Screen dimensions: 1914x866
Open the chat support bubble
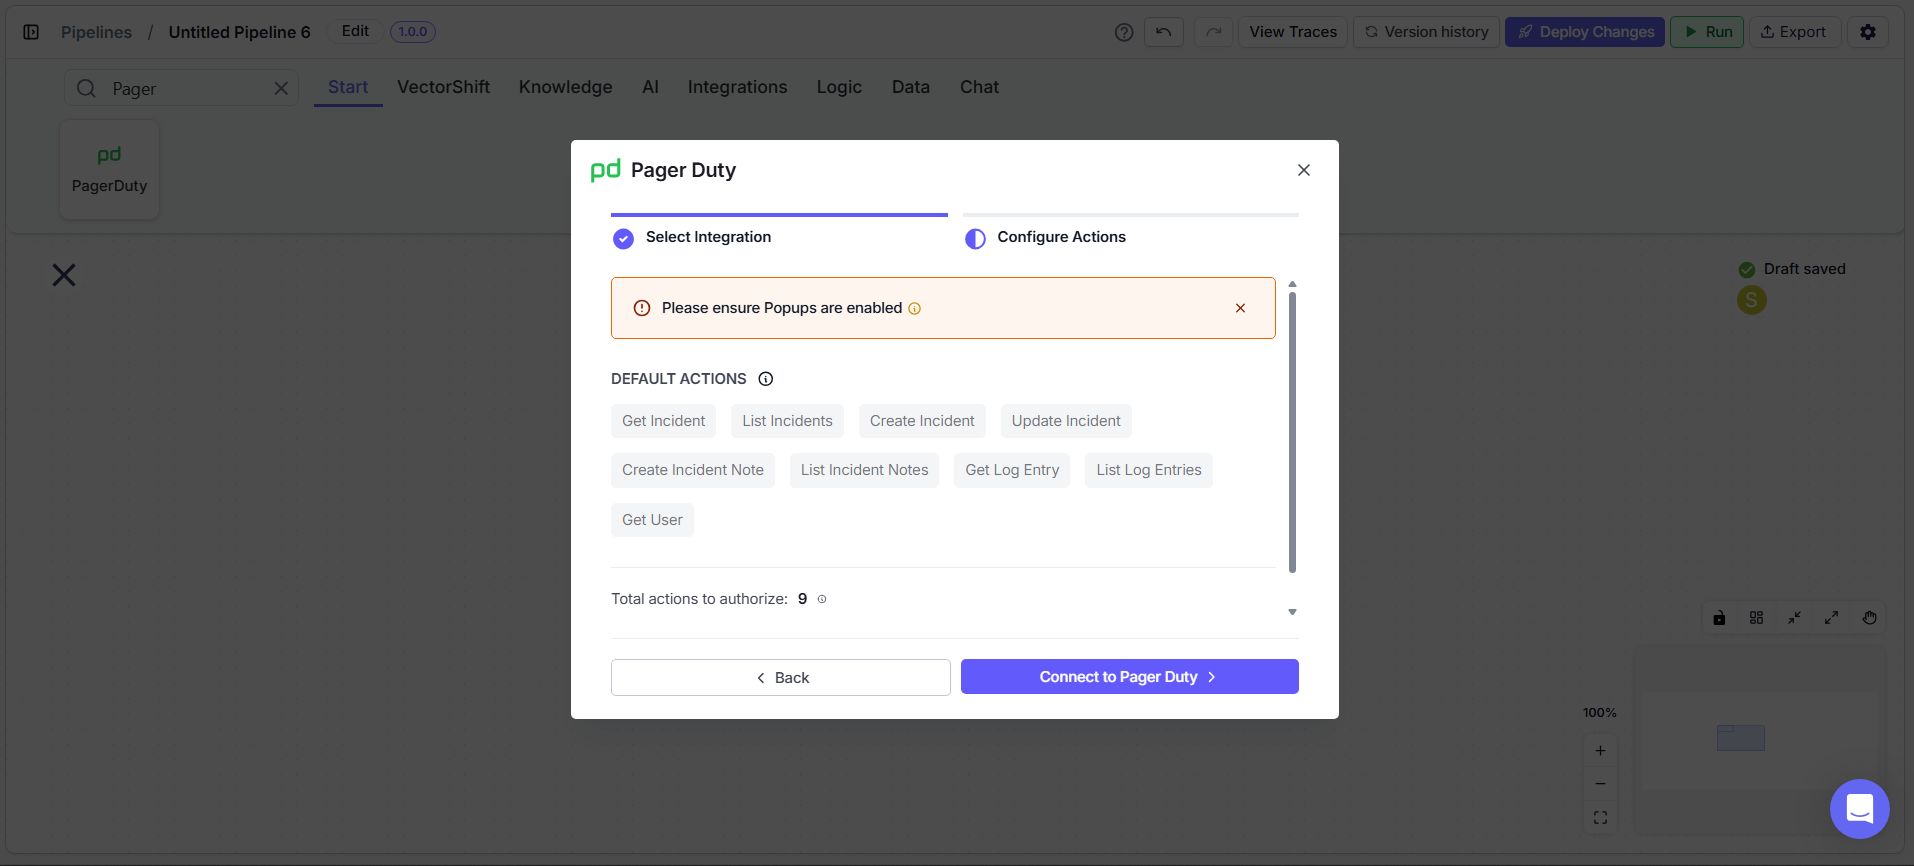click(1859, 809)
